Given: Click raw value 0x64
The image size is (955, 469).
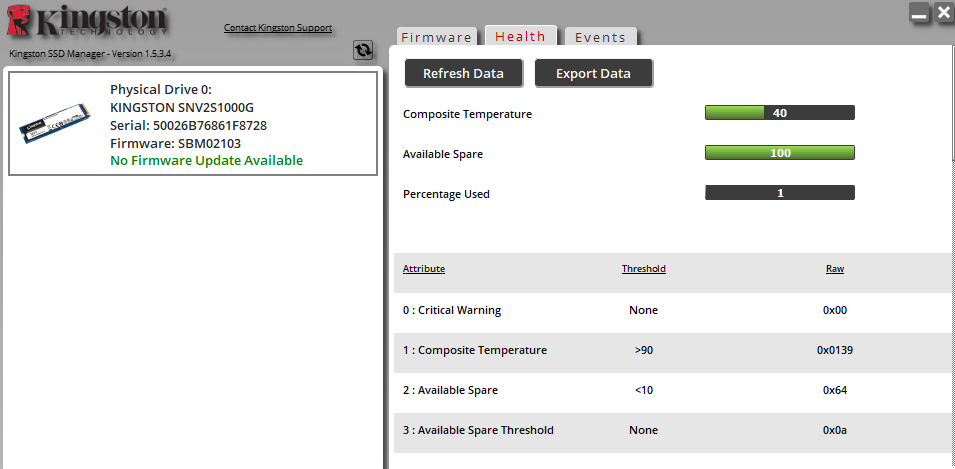Looking at the screenshot, I should [x=835, y=390].
